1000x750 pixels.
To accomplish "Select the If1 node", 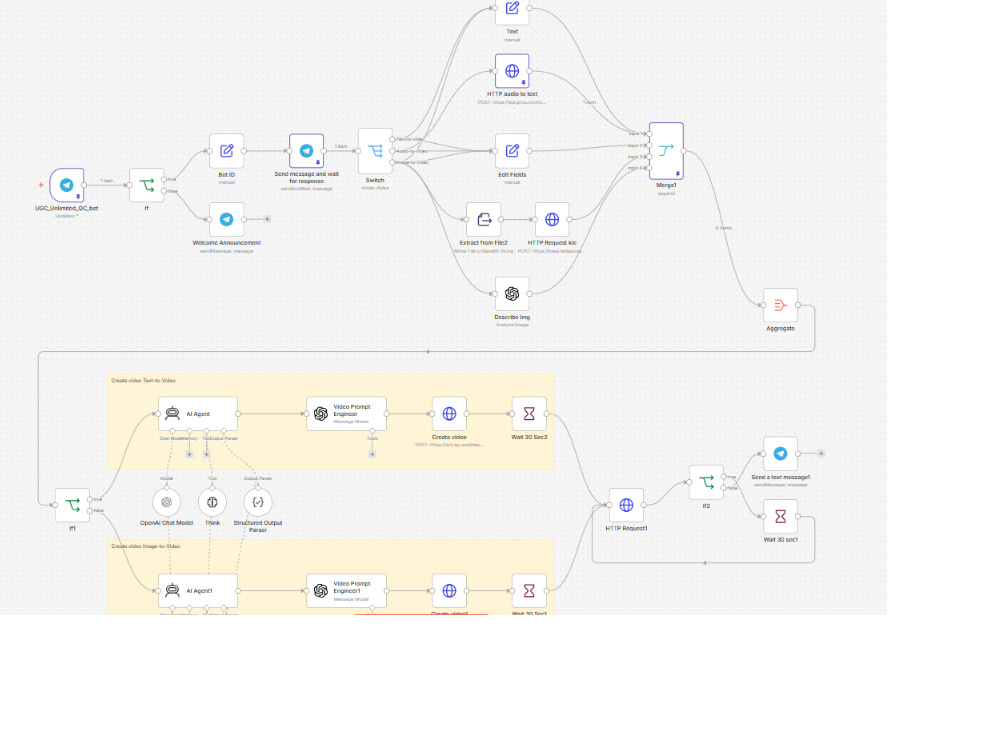I will pyautogui.click(x=72, y=505).
